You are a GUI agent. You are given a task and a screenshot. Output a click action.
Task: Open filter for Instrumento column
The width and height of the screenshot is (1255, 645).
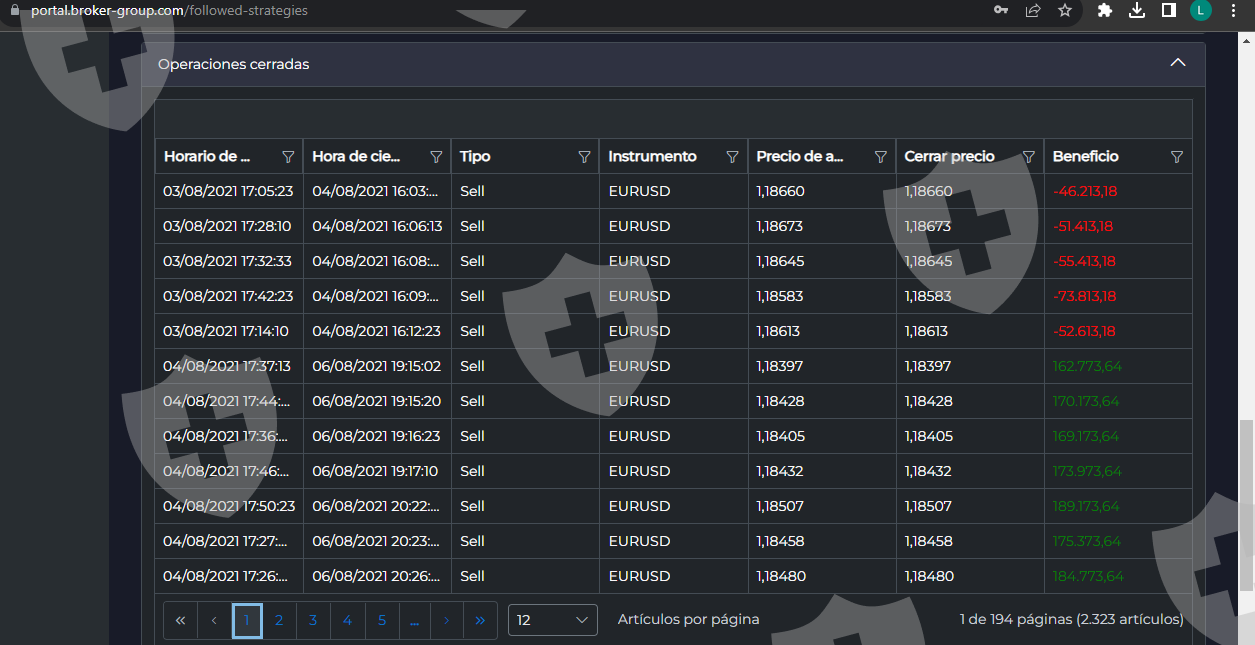(x=732, y=157)
